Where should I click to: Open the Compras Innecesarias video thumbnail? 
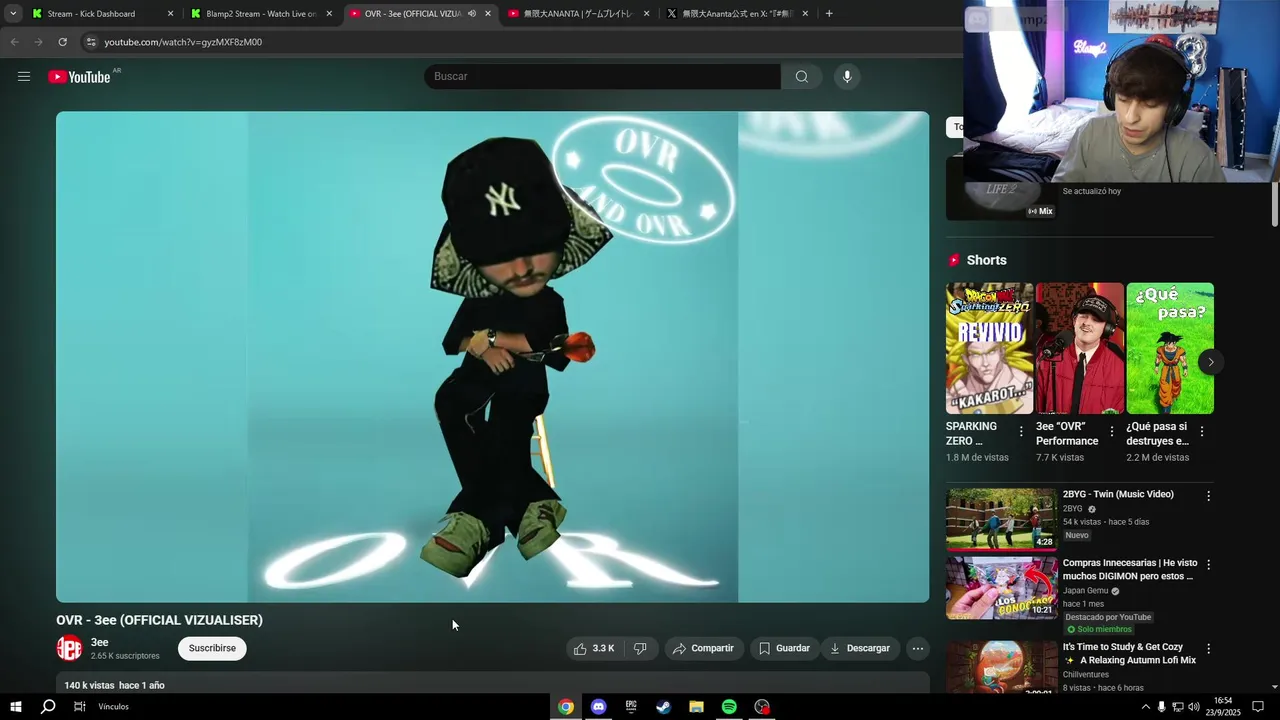point(1001,588)
